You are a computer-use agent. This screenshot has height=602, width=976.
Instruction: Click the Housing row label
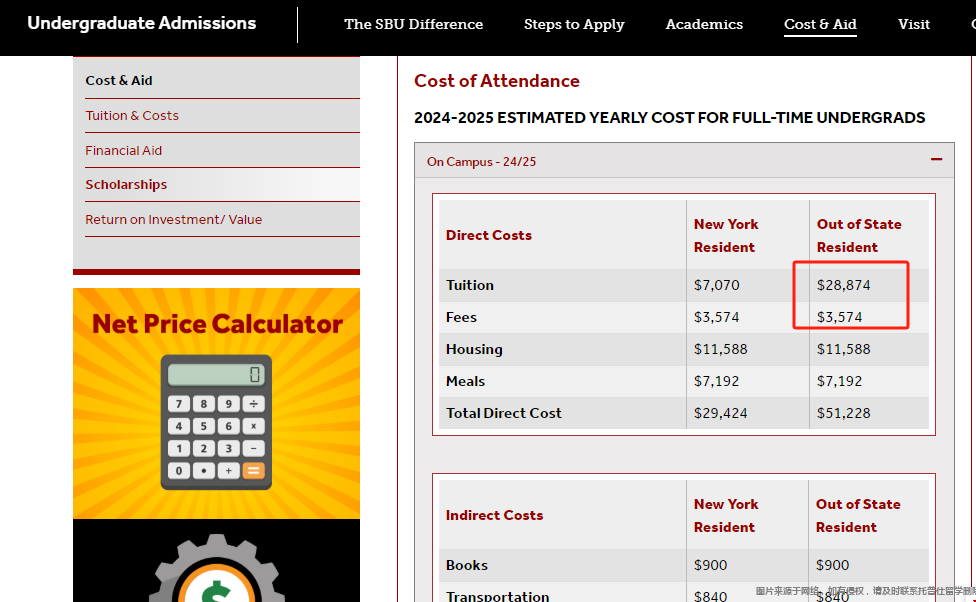pos(474,349)
